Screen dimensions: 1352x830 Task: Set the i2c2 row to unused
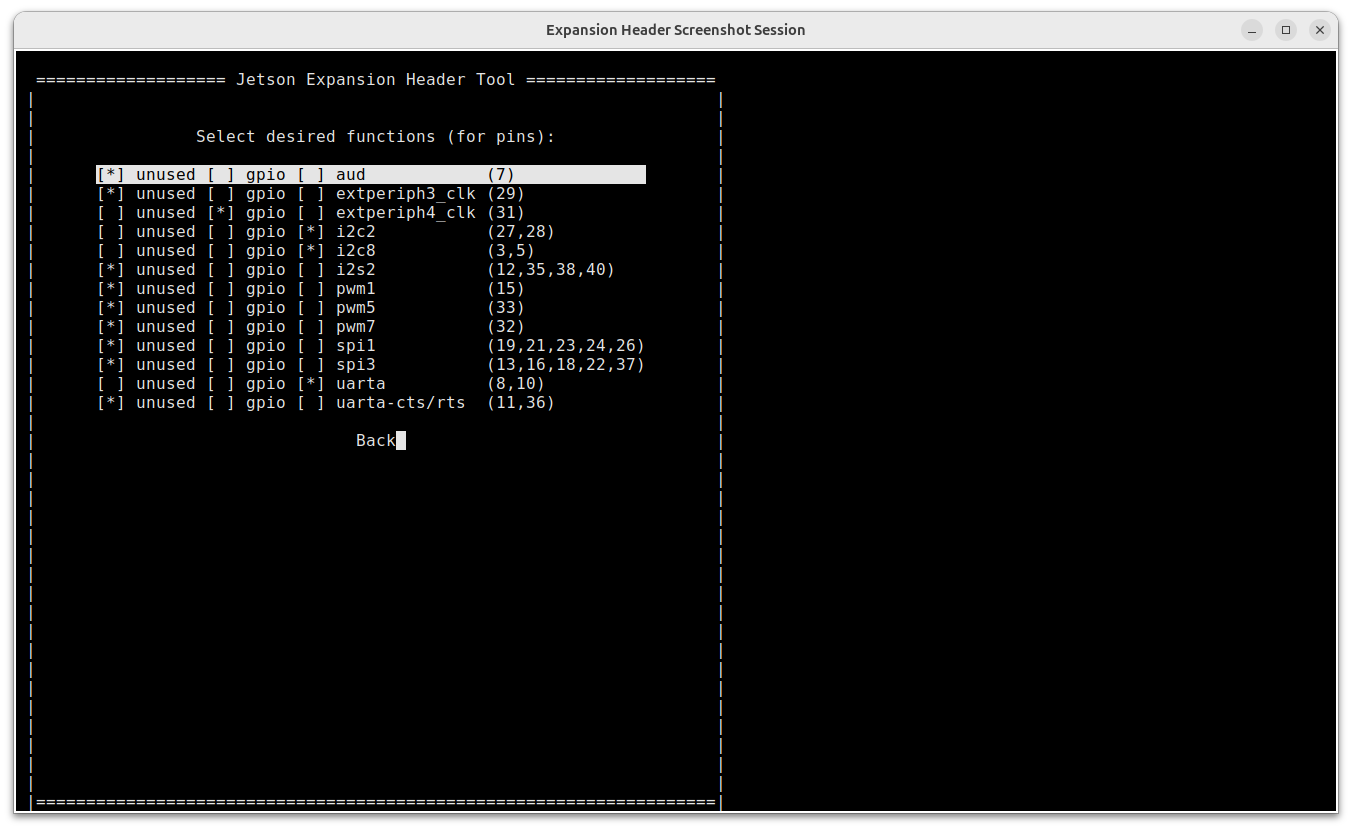click(x=111, y=232)
